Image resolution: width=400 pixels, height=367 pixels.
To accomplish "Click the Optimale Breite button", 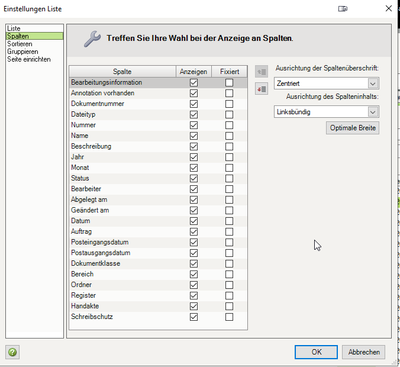I will click(353, 128).
